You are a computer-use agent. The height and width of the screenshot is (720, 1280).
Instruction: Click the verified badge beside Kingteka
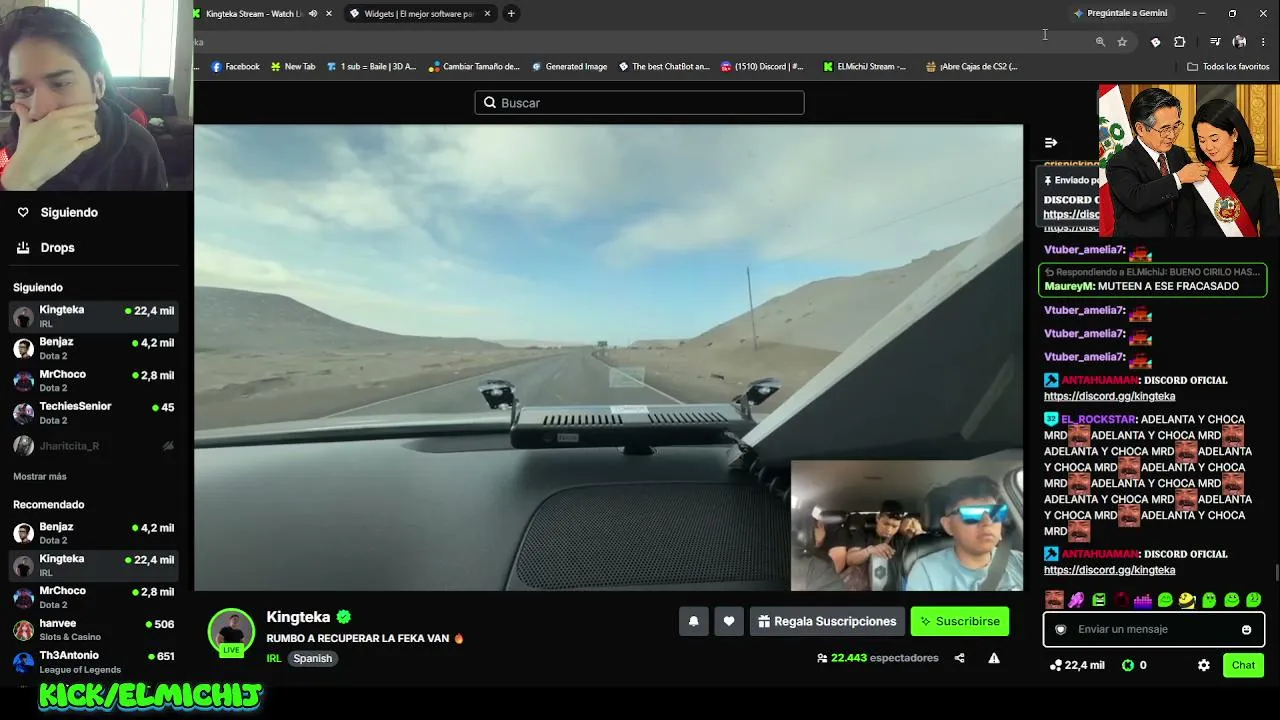pyautogui.click(x=344, y=617)
